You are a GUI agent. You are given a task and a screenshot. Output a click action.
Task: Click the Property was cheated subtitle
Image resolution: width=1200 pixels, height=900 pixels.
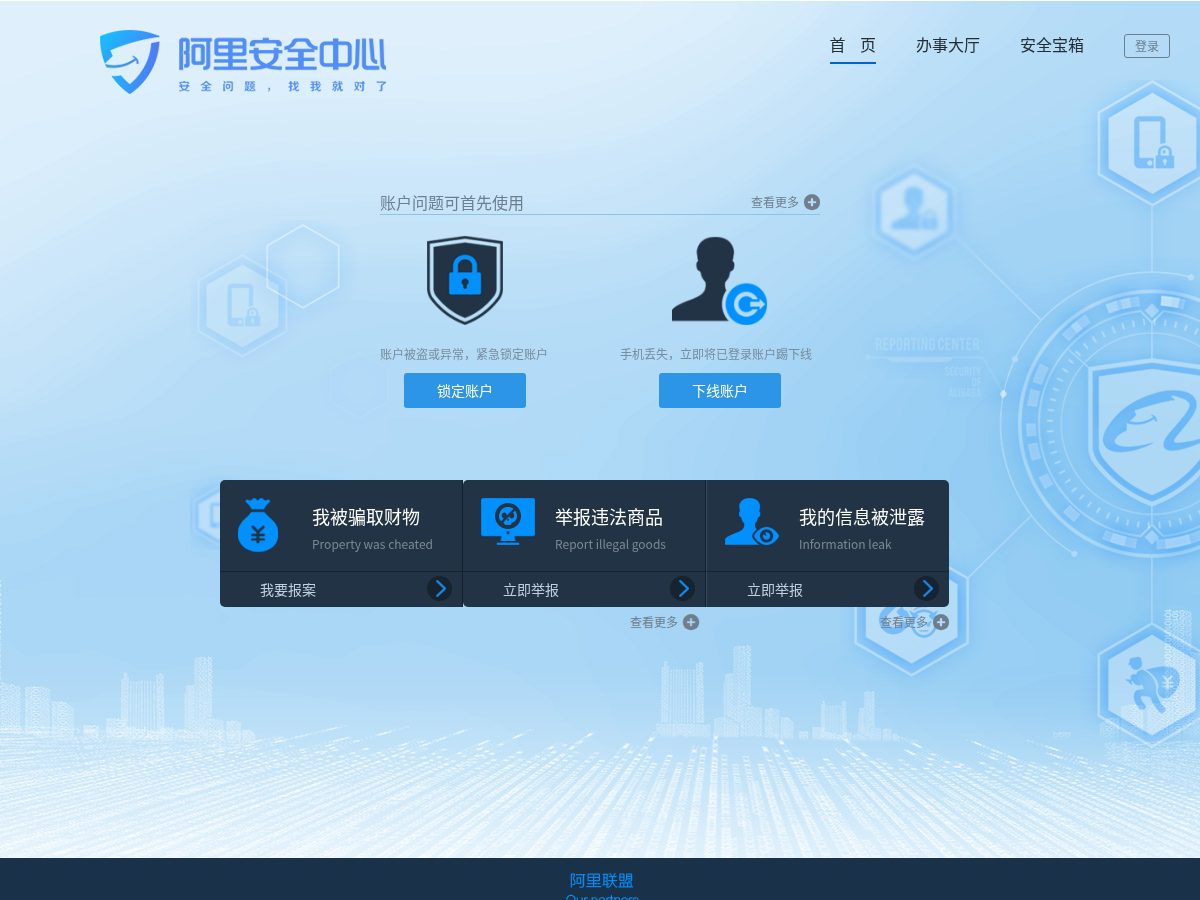(372, 545)
